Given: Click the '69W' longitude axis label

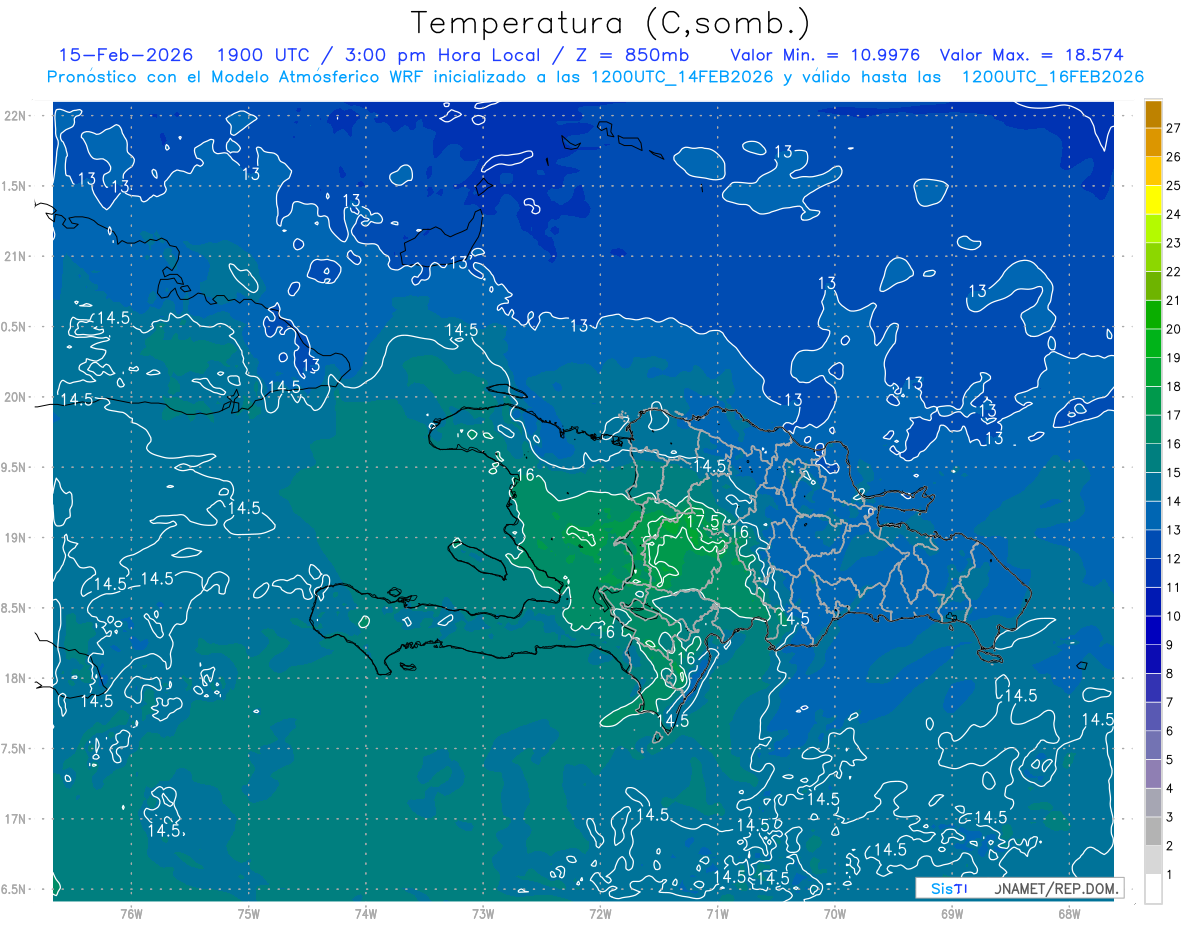Looking at the screenshot, I should point(952,913).
